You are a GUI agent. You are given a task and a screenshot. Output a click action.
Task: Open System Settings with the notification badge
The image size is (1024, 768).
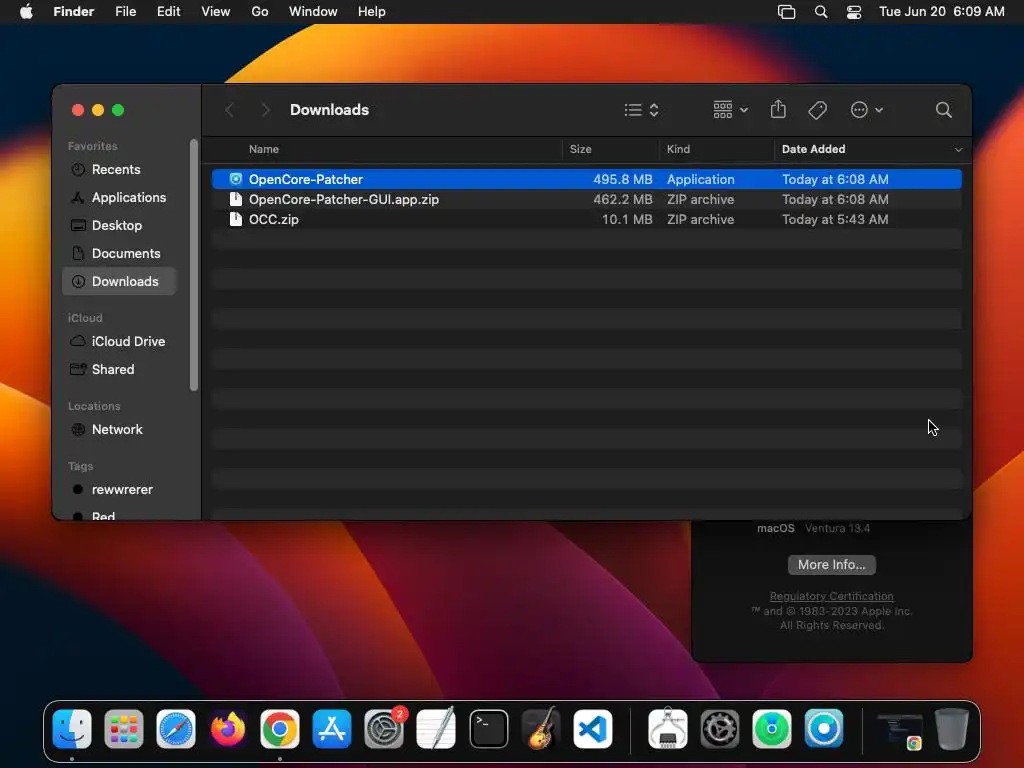pos(384,729)
